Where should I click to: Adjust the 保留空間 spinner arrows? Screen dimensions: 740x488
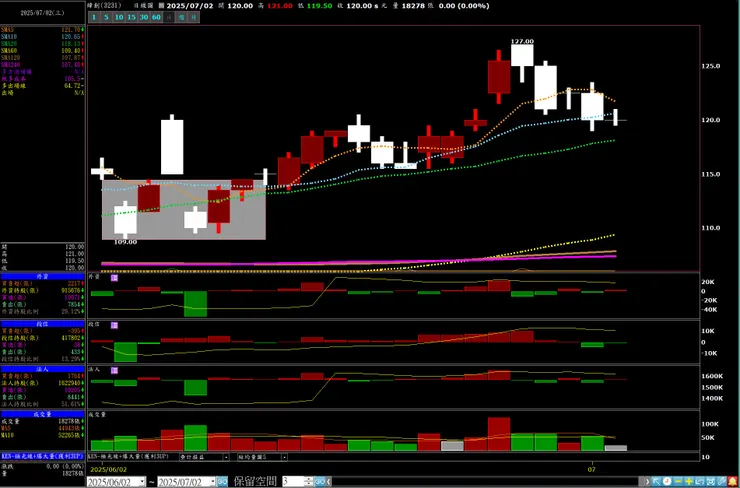point(309,482)
